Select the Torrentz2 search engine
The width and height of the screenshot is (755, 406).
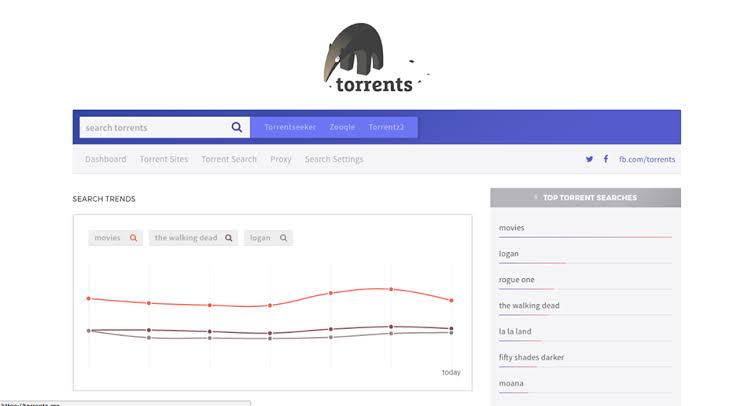click(x=386, y=127)
